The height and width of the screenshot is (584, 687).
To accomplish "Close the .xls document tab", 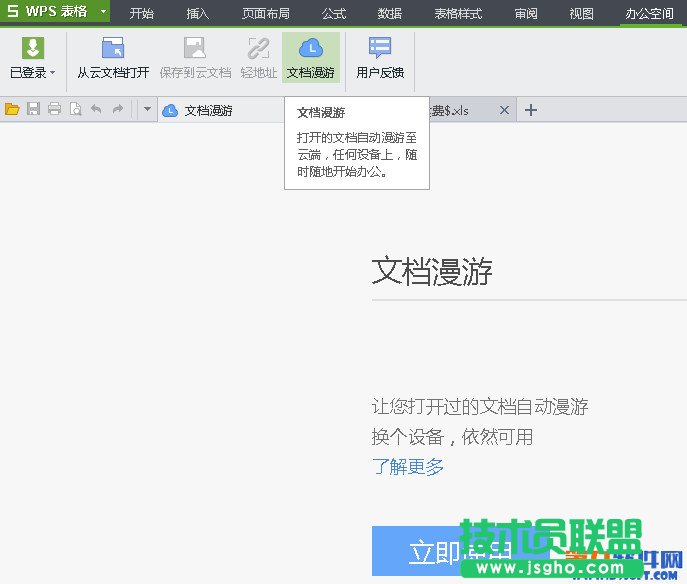I will click(504, 110).
